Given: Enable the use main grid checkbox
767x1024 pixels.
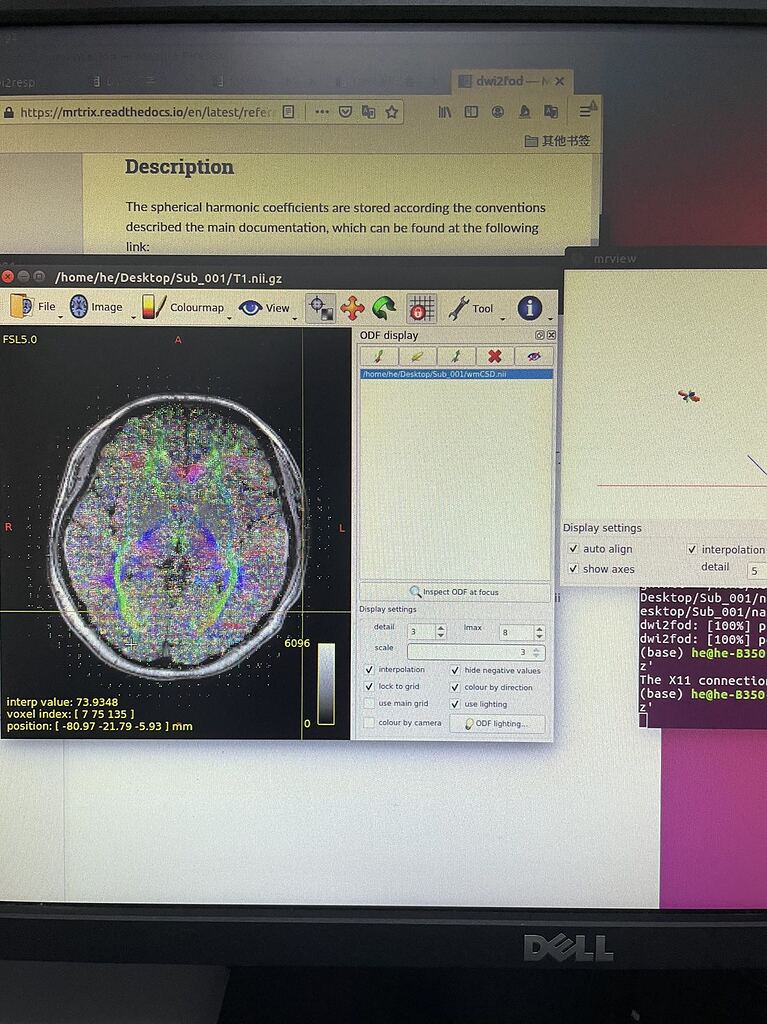Looking at the screenshot, I should click(369, 704).
